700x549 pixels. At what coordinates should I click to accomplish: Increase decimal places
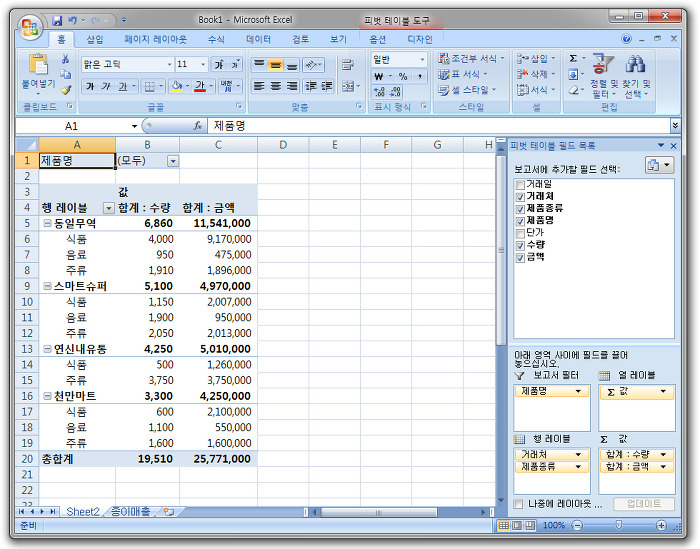click(379, 92)
